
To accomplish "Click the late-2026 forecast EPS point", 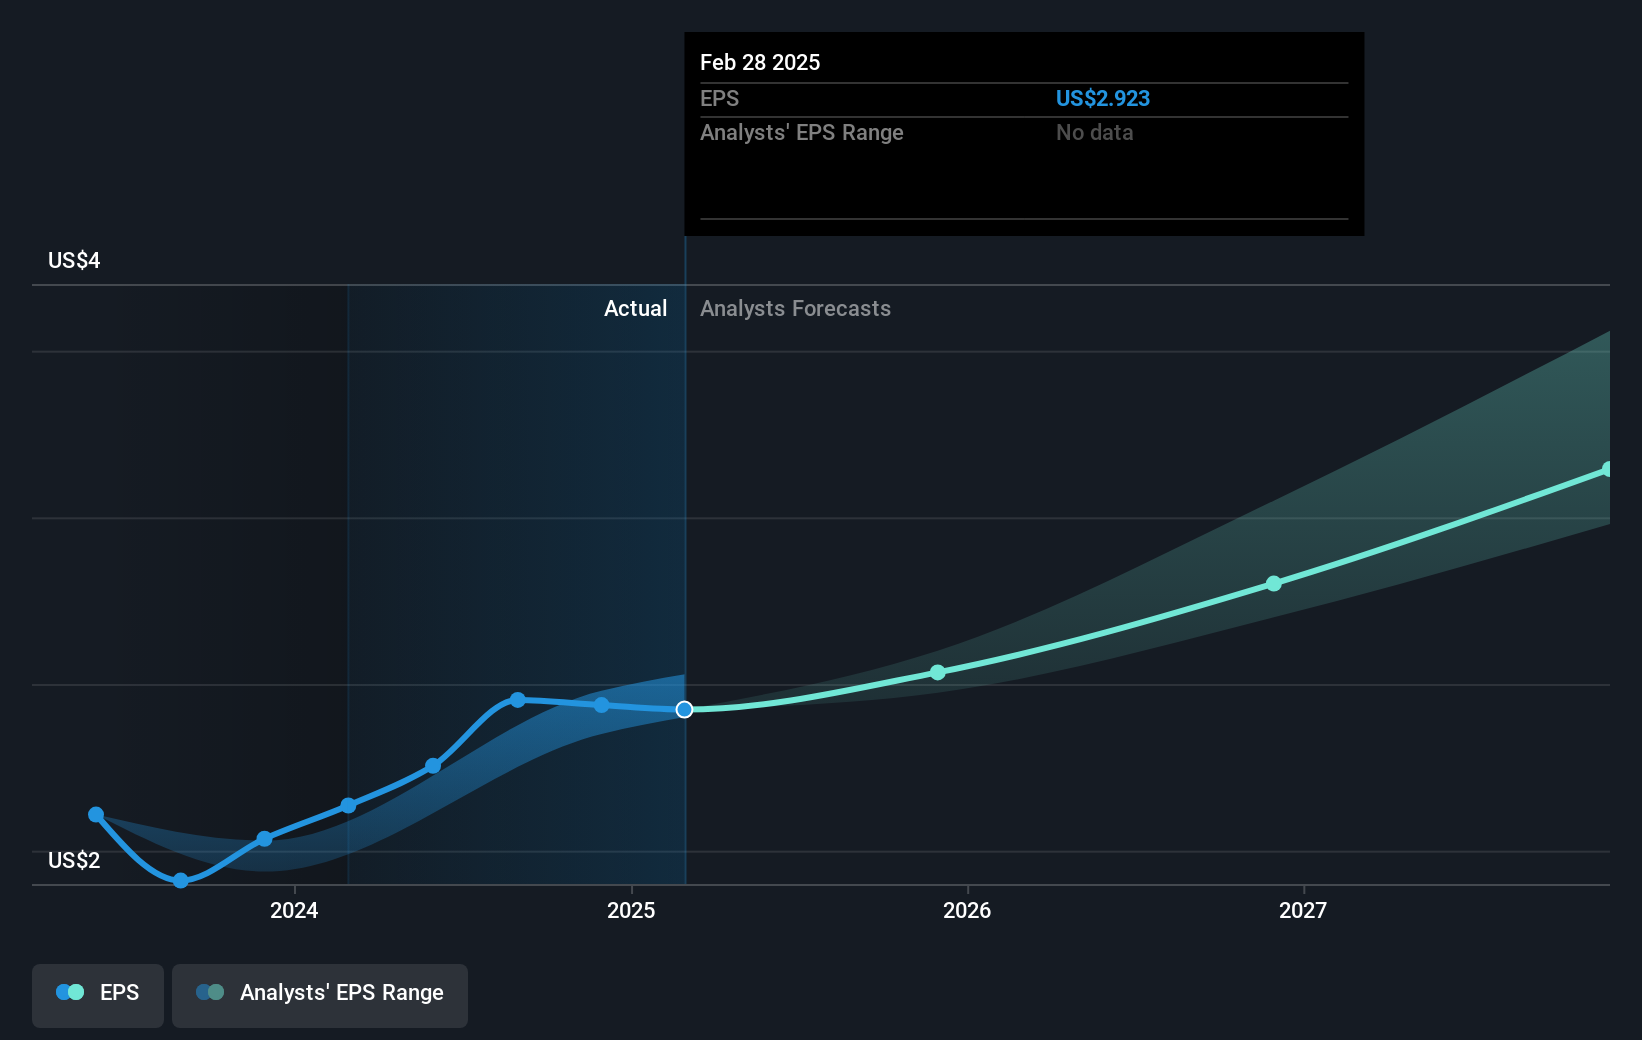I will [1273, 583].
